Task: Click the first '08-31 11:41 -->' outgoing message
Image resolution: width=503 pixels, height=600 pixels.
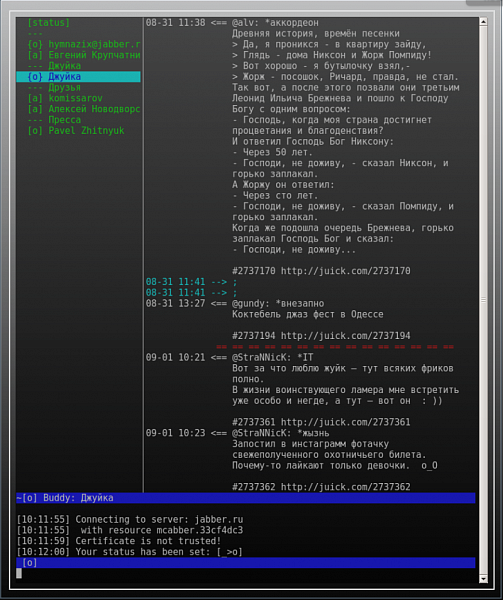Action: tap(191, 282)
